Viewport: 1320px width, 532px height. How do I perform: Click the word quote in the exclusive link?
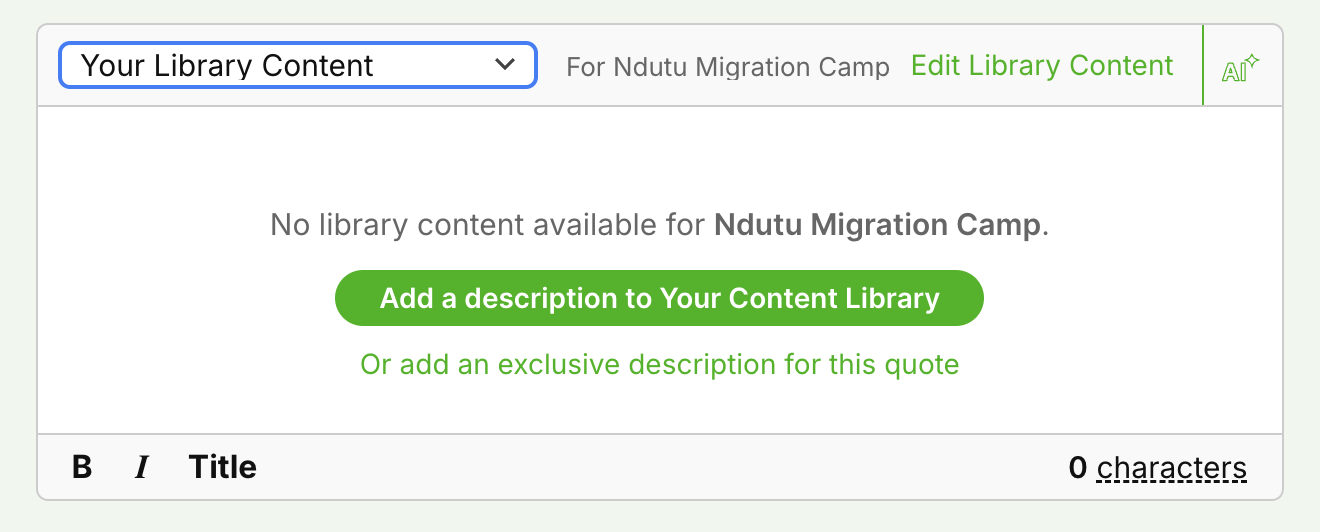click(x=920, y=364)
